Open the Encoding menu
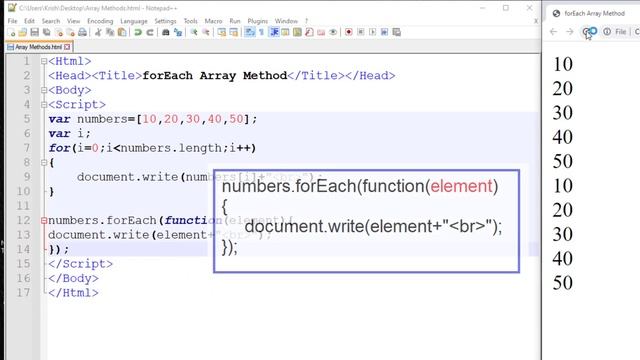Viewport: 640px width, 360px height. 100,21
